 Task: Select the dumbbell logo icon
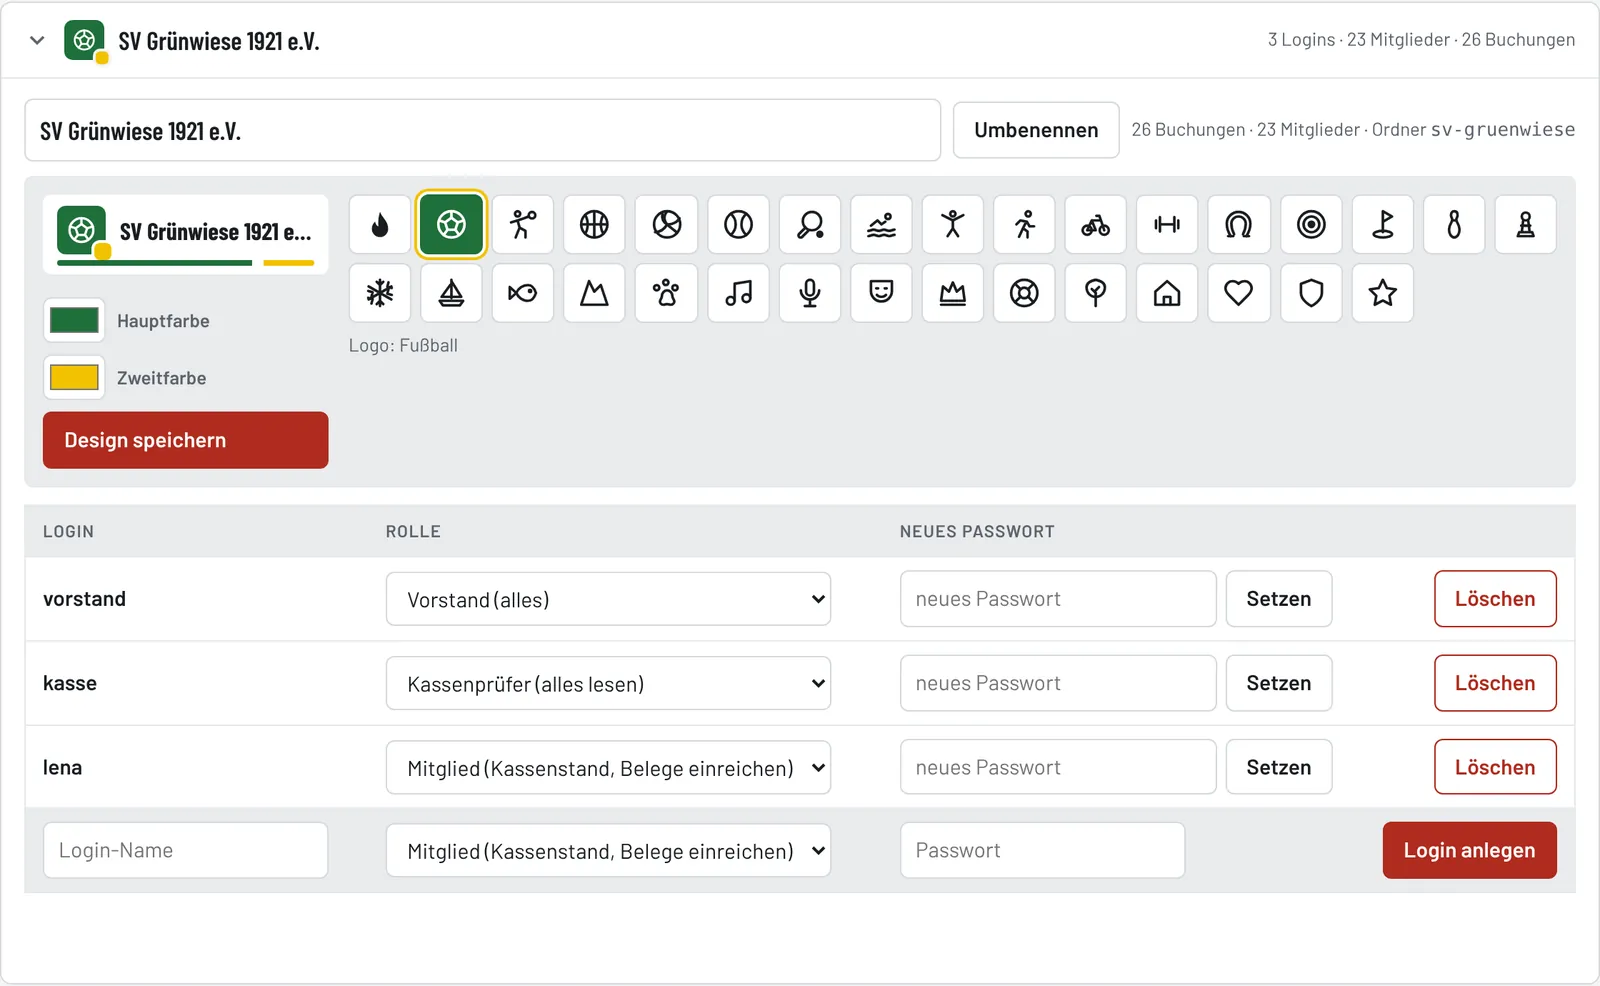1167,224
